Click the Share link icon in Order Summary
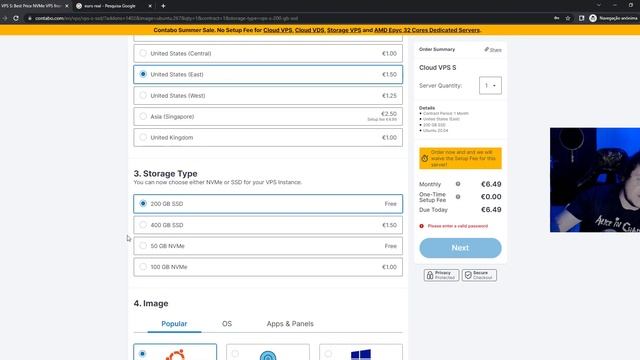 click(493, 50)
